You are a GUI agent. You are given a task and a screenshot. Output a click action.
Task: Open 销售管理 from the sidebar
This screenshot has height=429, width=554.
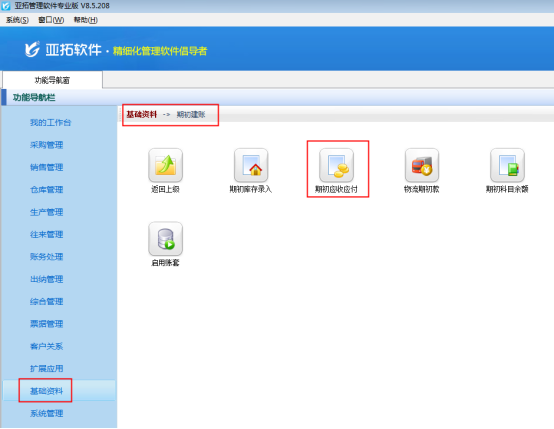click(47, 167)
